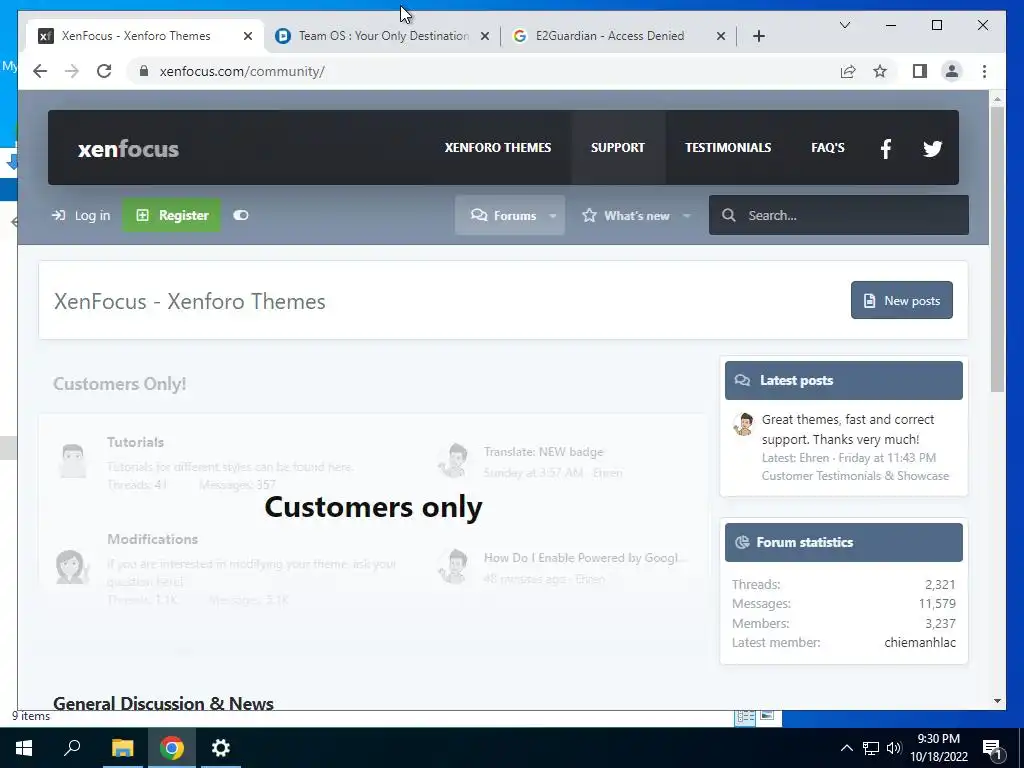This screenshot has height=768, width=1024.
Task: Toggle the light/dark theme switch
Action: (x=240, y=215)
